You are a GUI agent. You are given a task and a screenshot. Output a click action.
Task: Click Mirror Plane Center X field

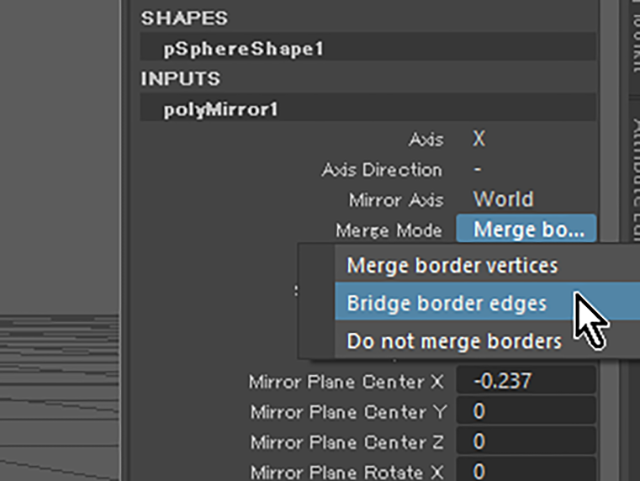(526, 381)
